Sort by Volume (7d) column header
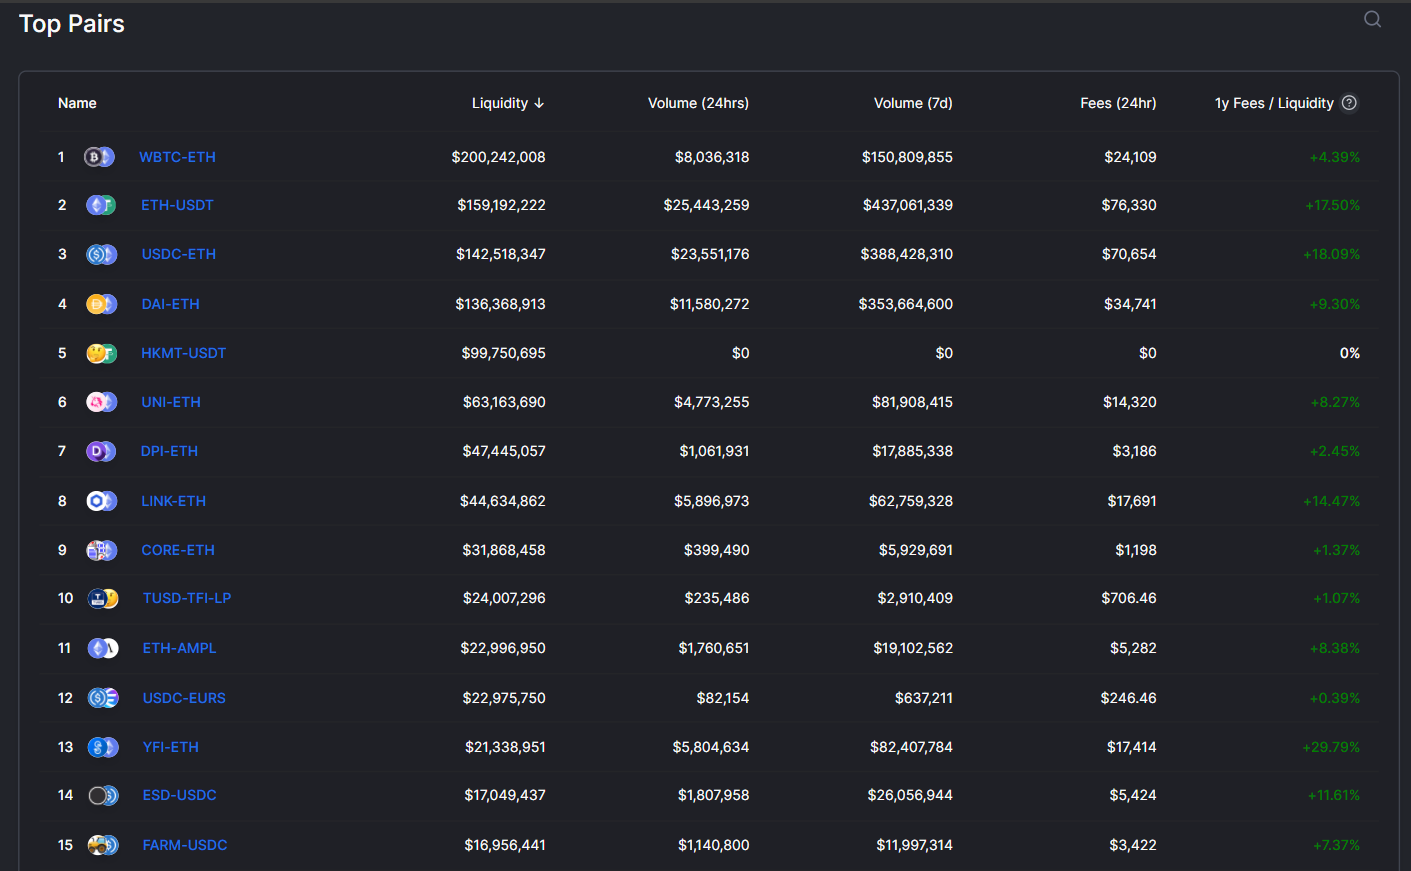The image size is (1411, 871). click(x=913, y=103)
